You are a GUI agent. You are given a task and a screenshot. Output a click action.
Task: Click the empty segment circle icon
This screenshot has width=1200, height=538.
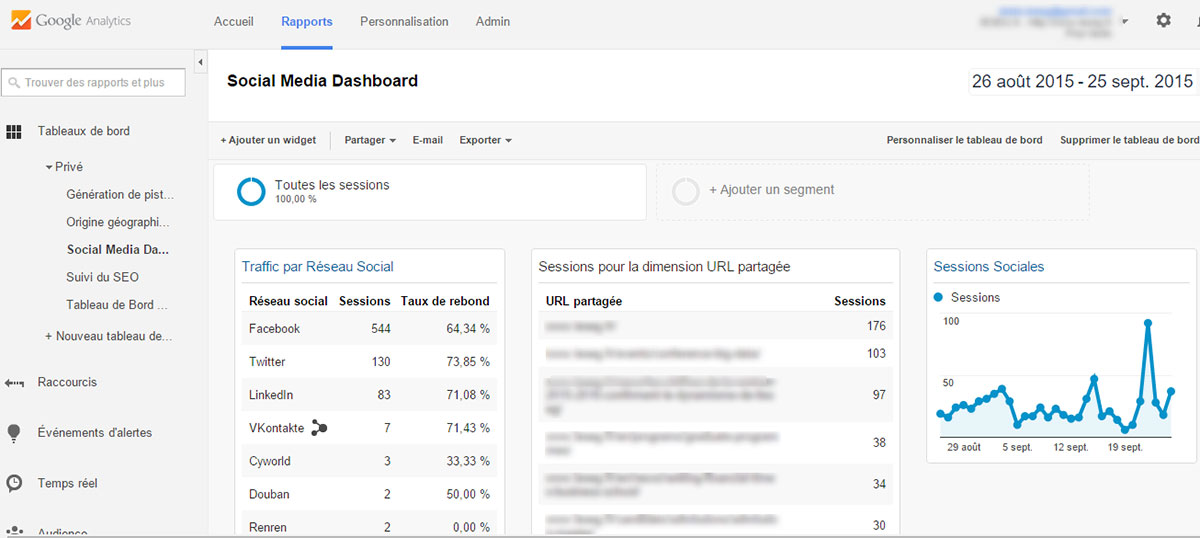686,191
